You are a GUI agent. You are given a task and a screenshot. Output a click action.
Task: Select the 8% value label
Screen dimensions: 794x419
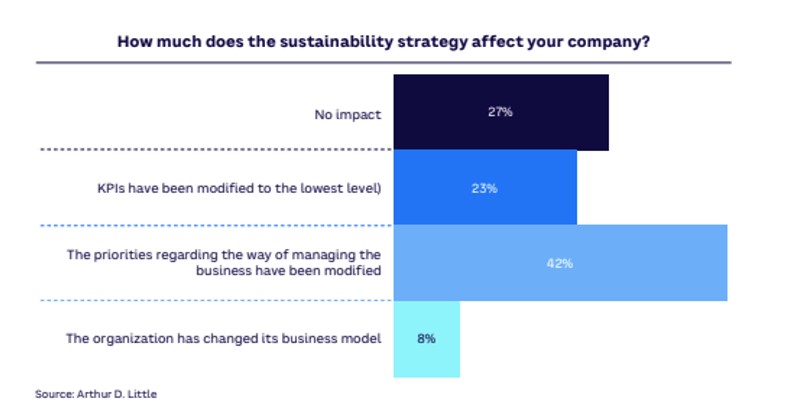point(426,339)
